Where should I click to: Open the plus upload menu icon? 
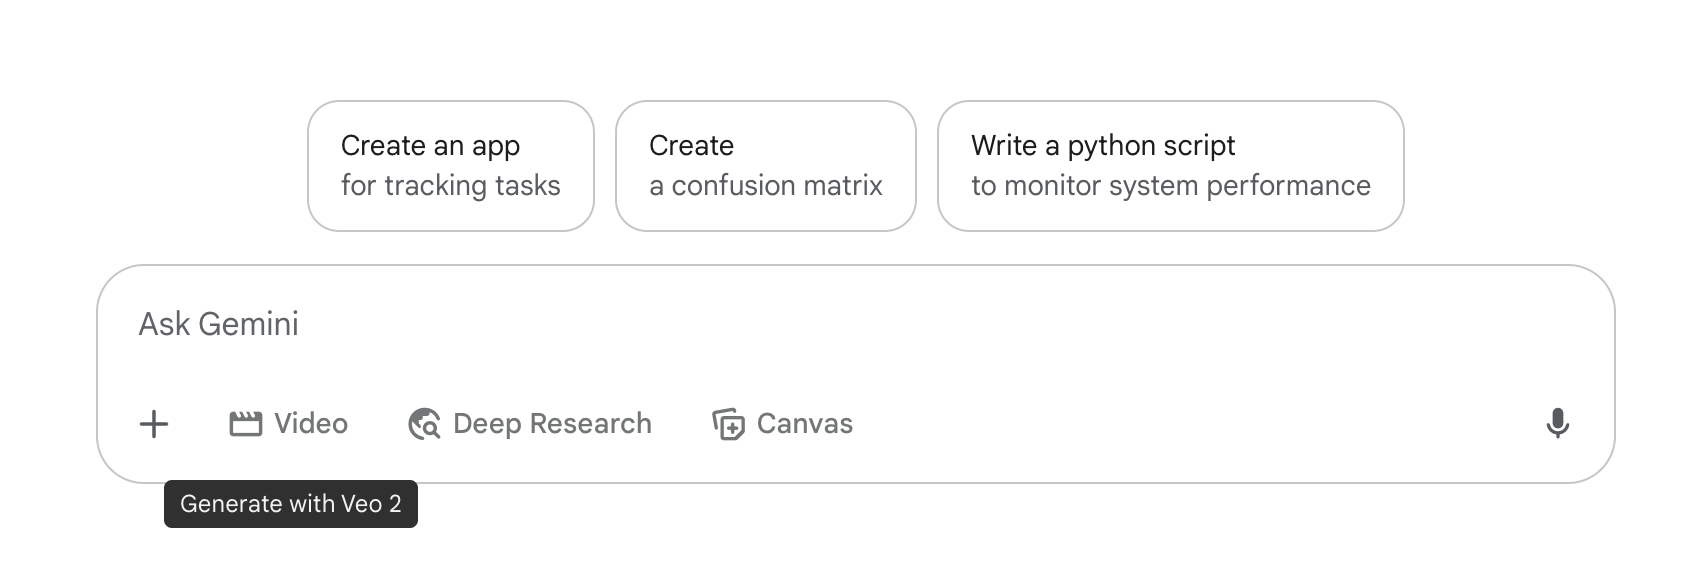(x=154, y=424)
